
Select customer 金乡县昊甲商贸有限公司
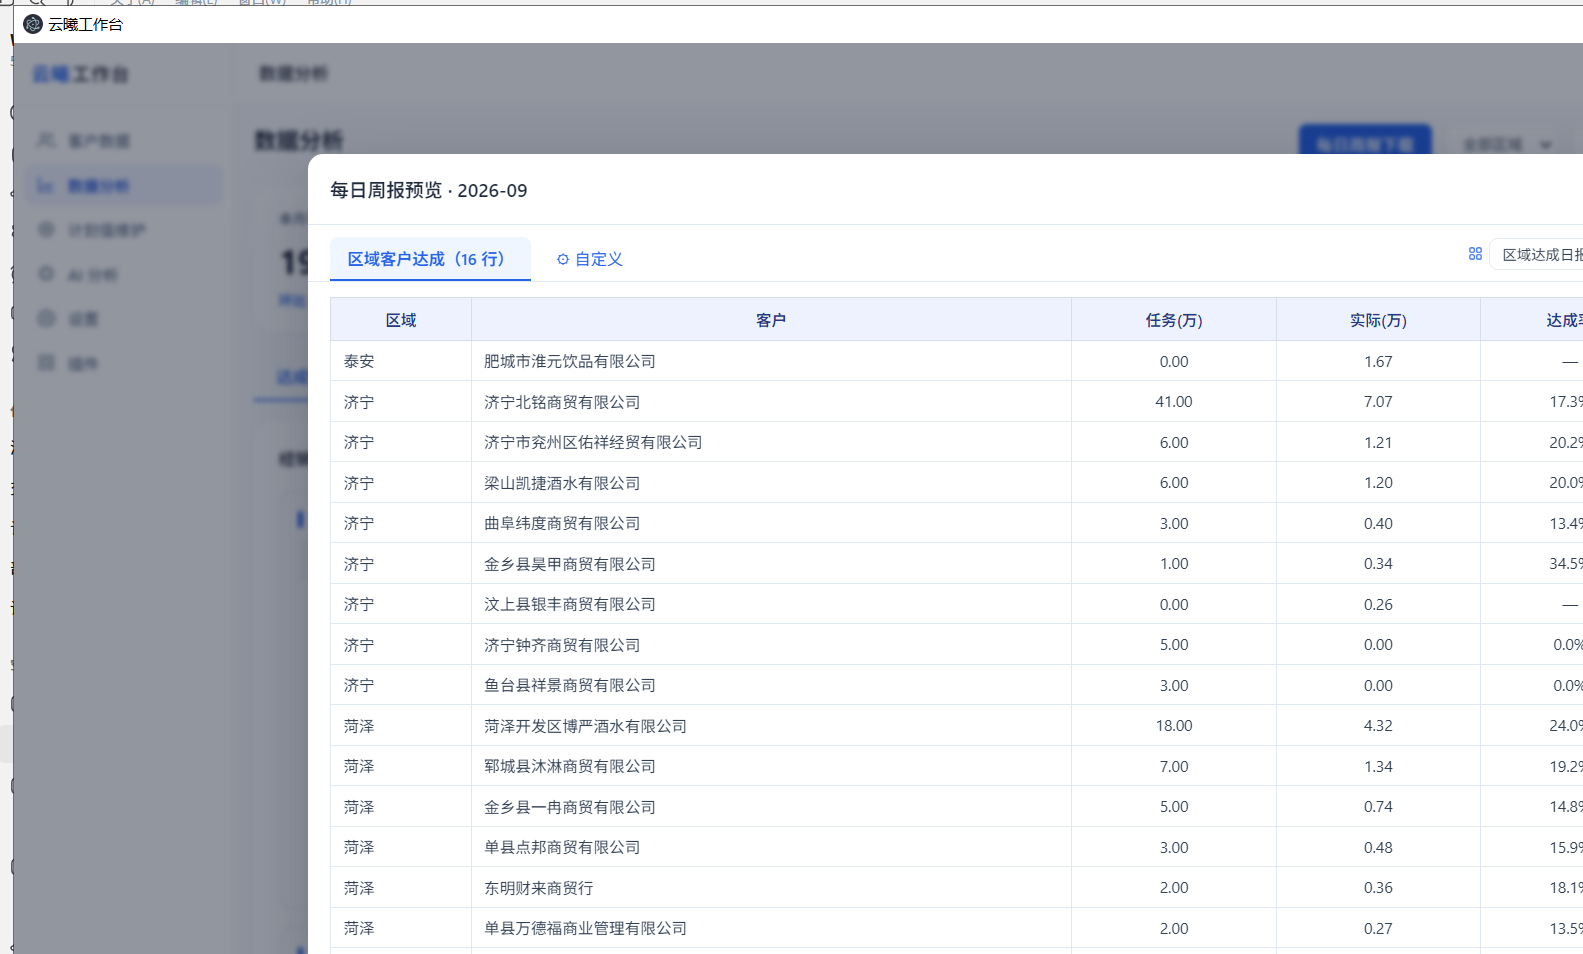pyautogui.click(x=570, y=564)
